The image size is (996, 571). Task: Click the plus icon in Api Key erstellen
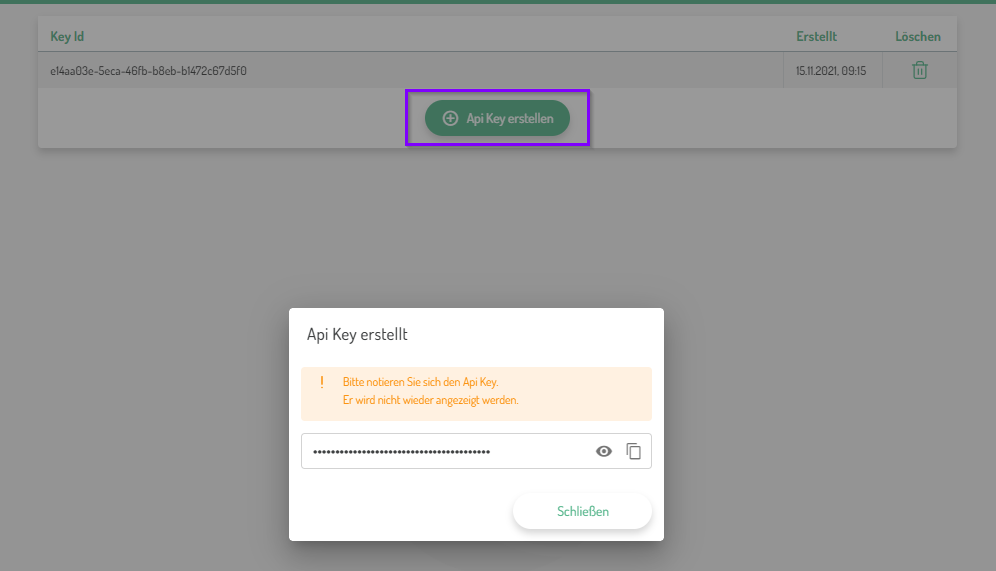[450, 118]
